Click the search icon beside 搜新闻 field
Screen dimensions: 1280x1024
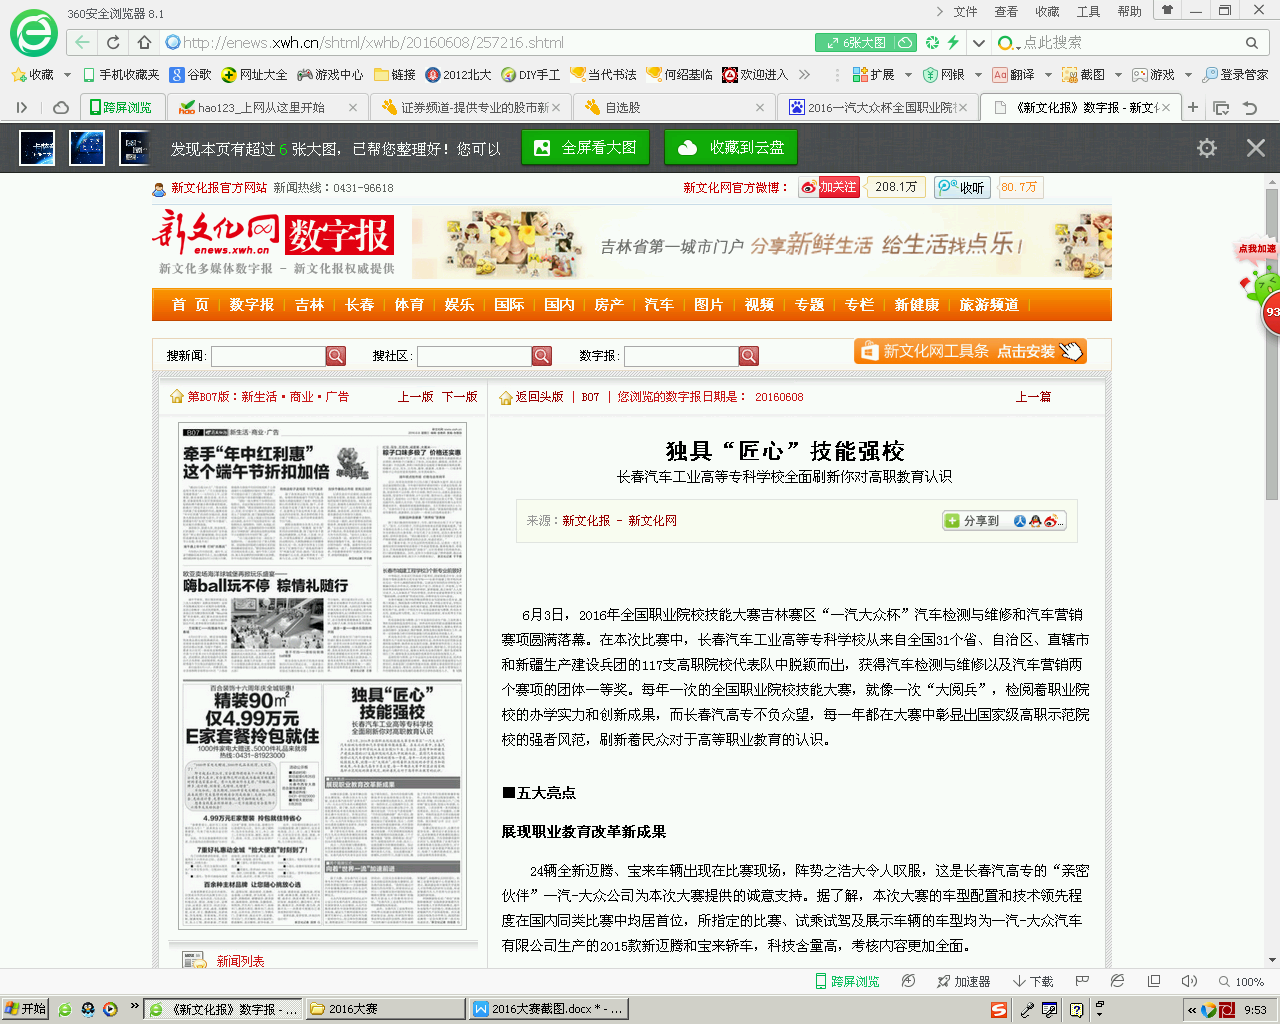point(336,356)
